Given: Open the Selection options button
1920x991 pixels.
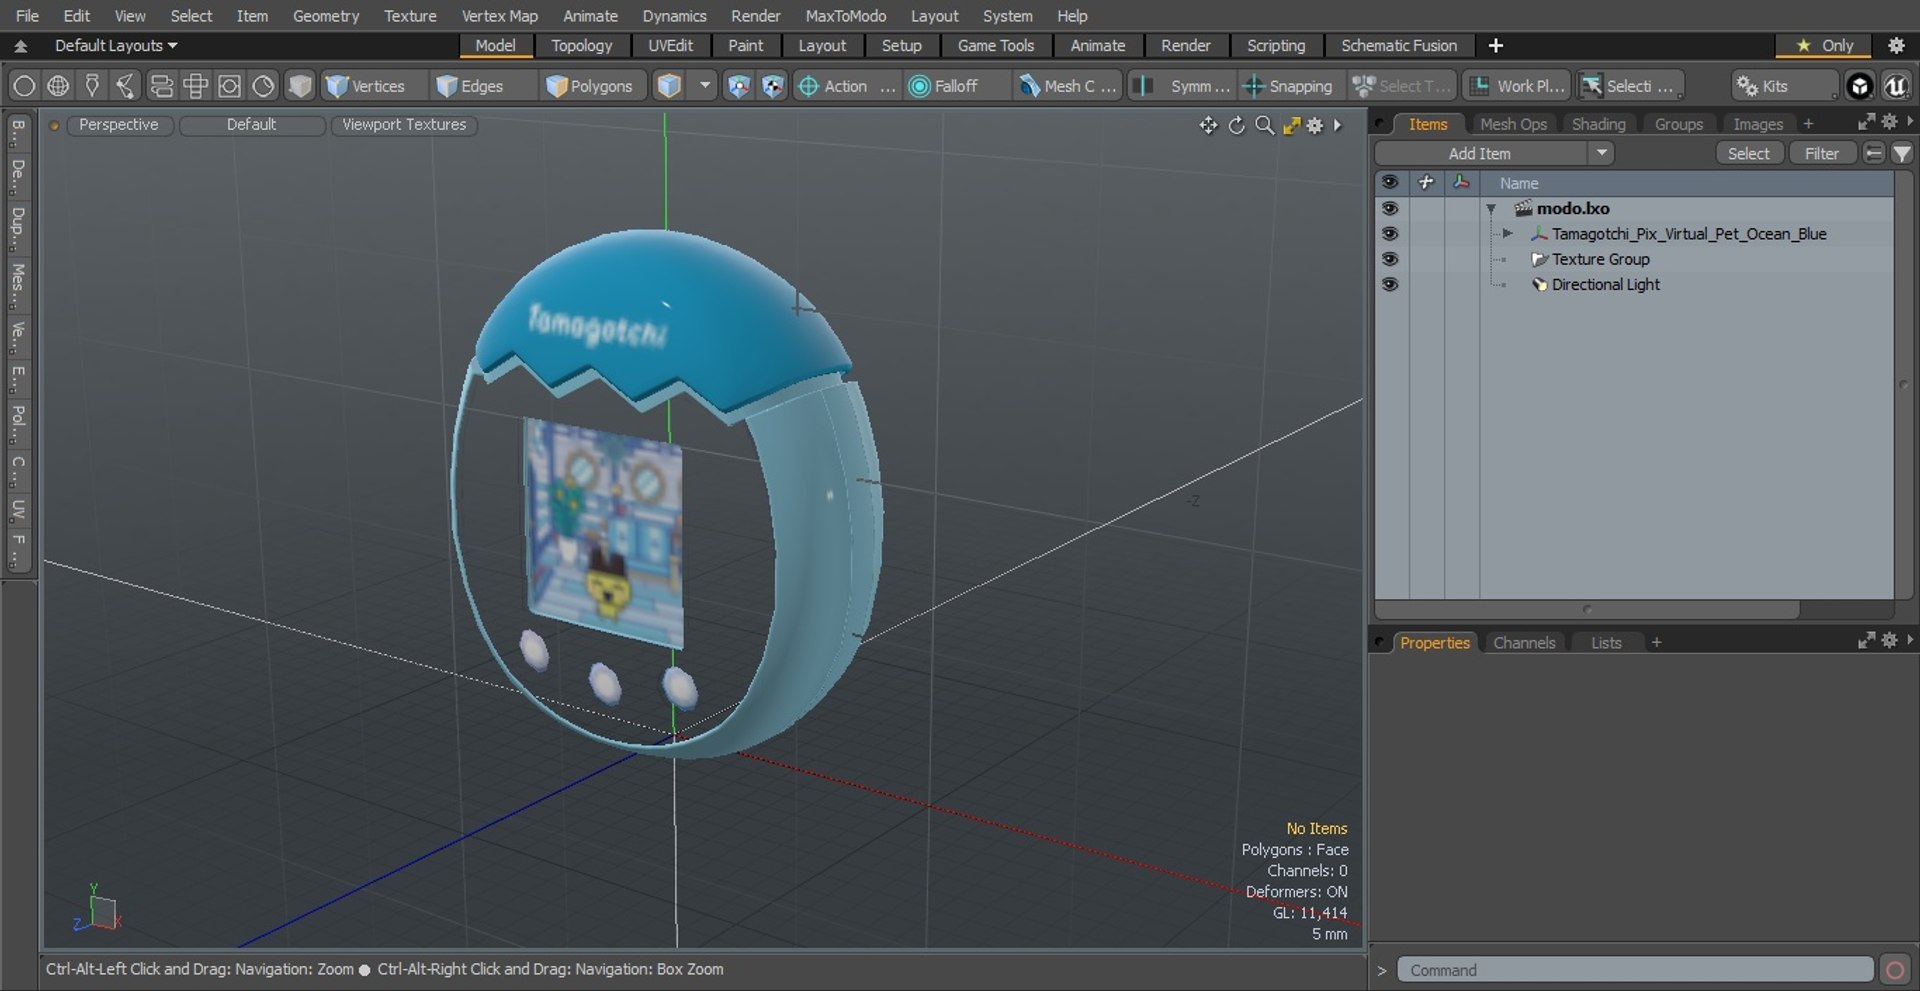Looking at the screenshot, I should point(1630,86).
